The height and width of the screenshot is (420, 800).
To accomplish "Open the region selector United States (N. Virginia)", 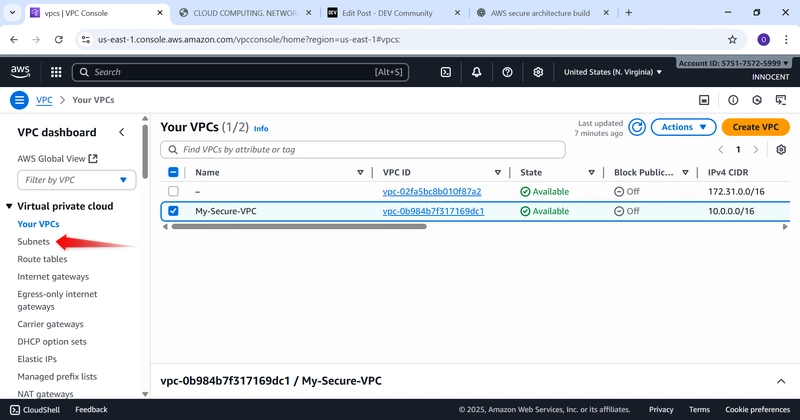I will (x=612, y=72).
